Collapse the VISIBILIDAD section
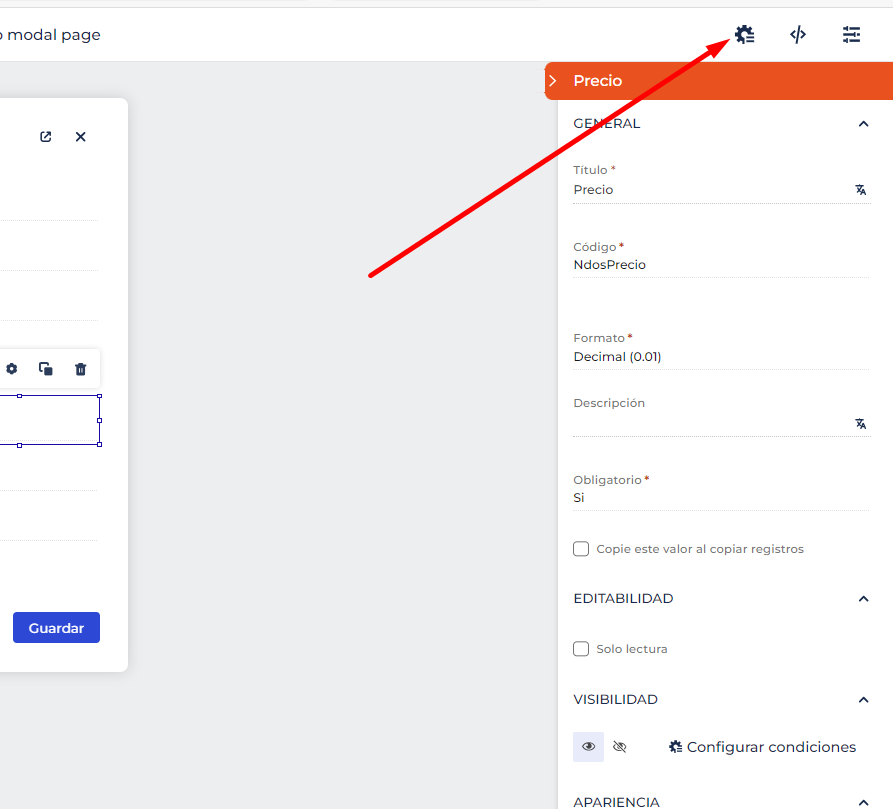 pyautogui.click(x=863, y=700)
